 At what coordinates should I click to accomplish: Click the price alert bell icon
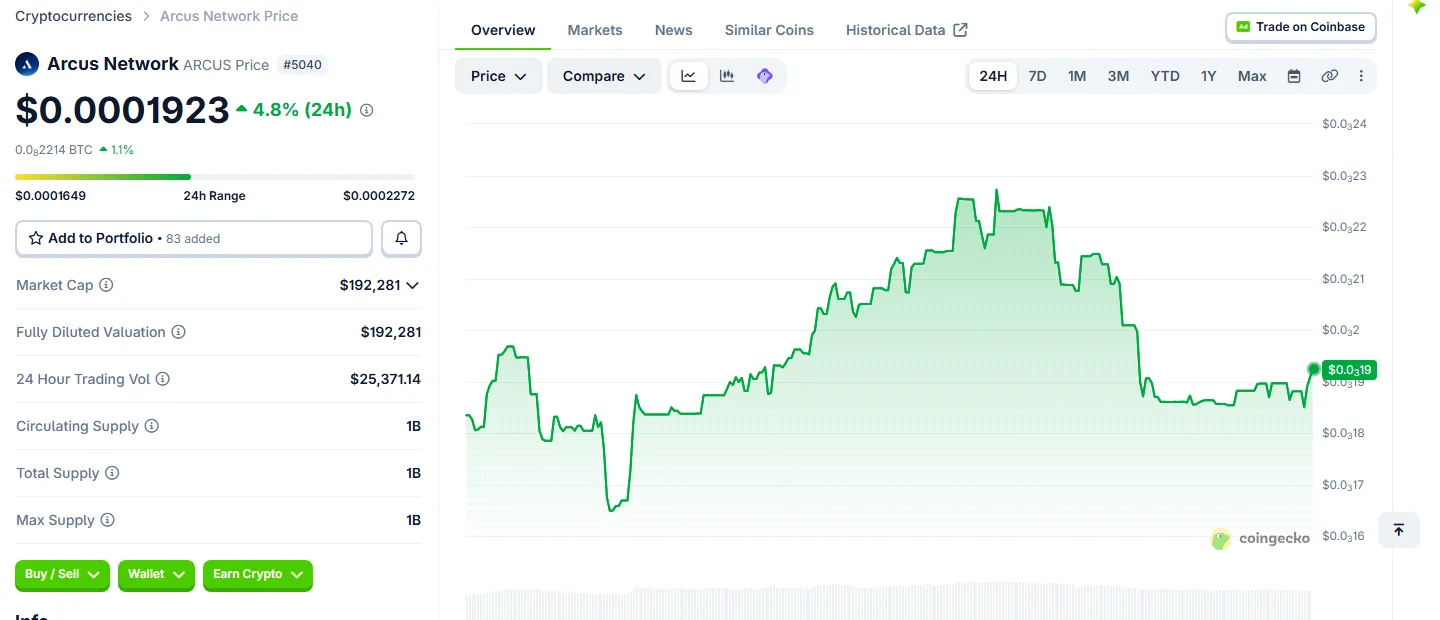[401, 238]
